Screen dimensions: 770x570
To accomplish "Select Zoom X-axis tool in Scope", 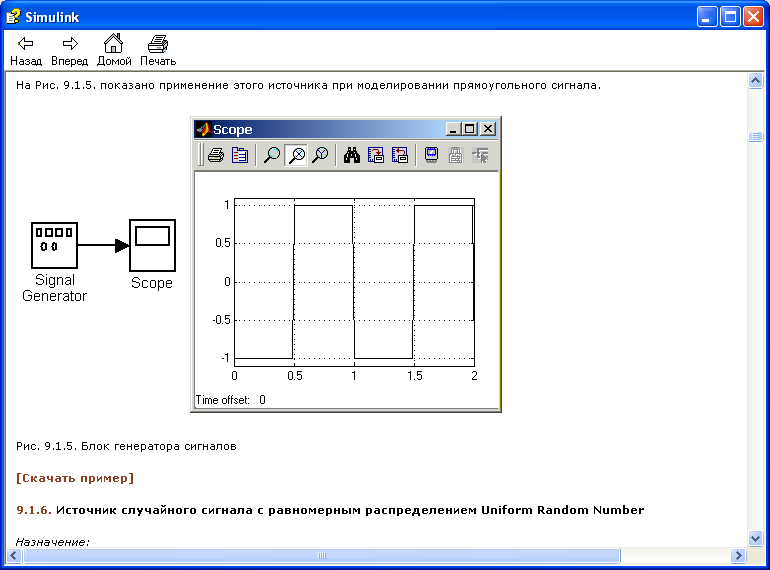I will tap(296, 156).
